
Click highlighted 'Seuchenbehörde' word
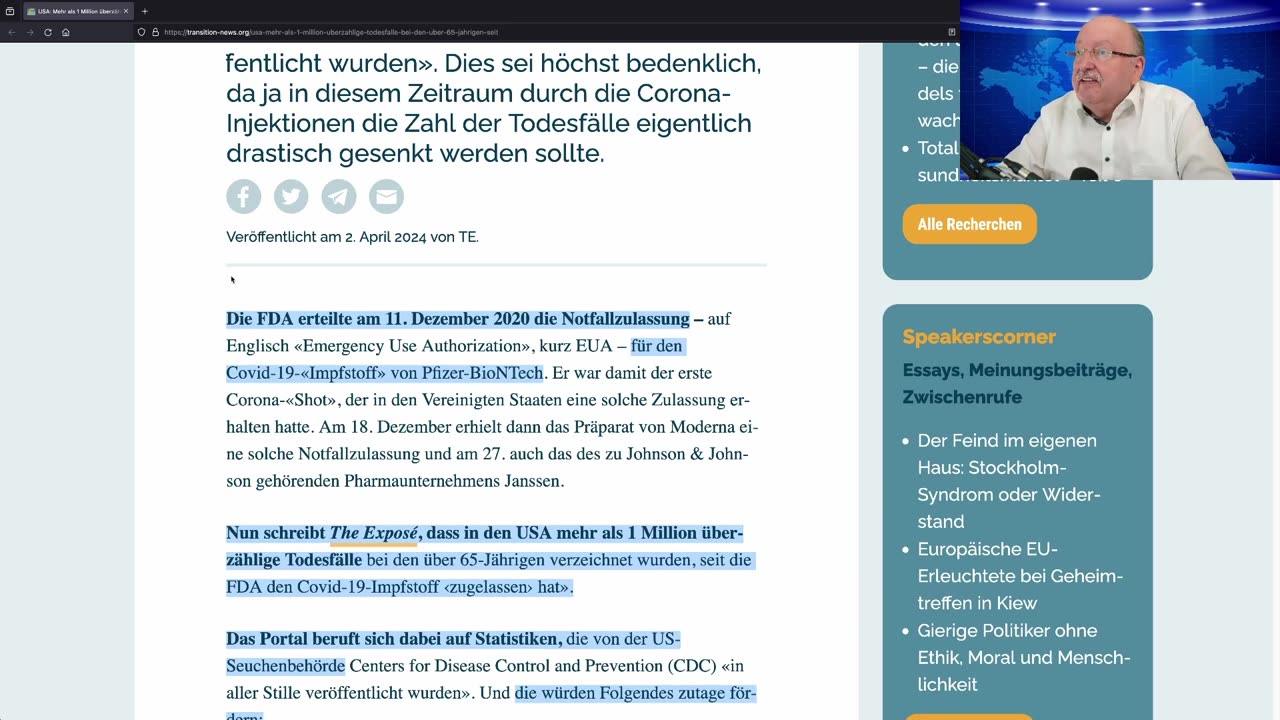click(285, 666)
